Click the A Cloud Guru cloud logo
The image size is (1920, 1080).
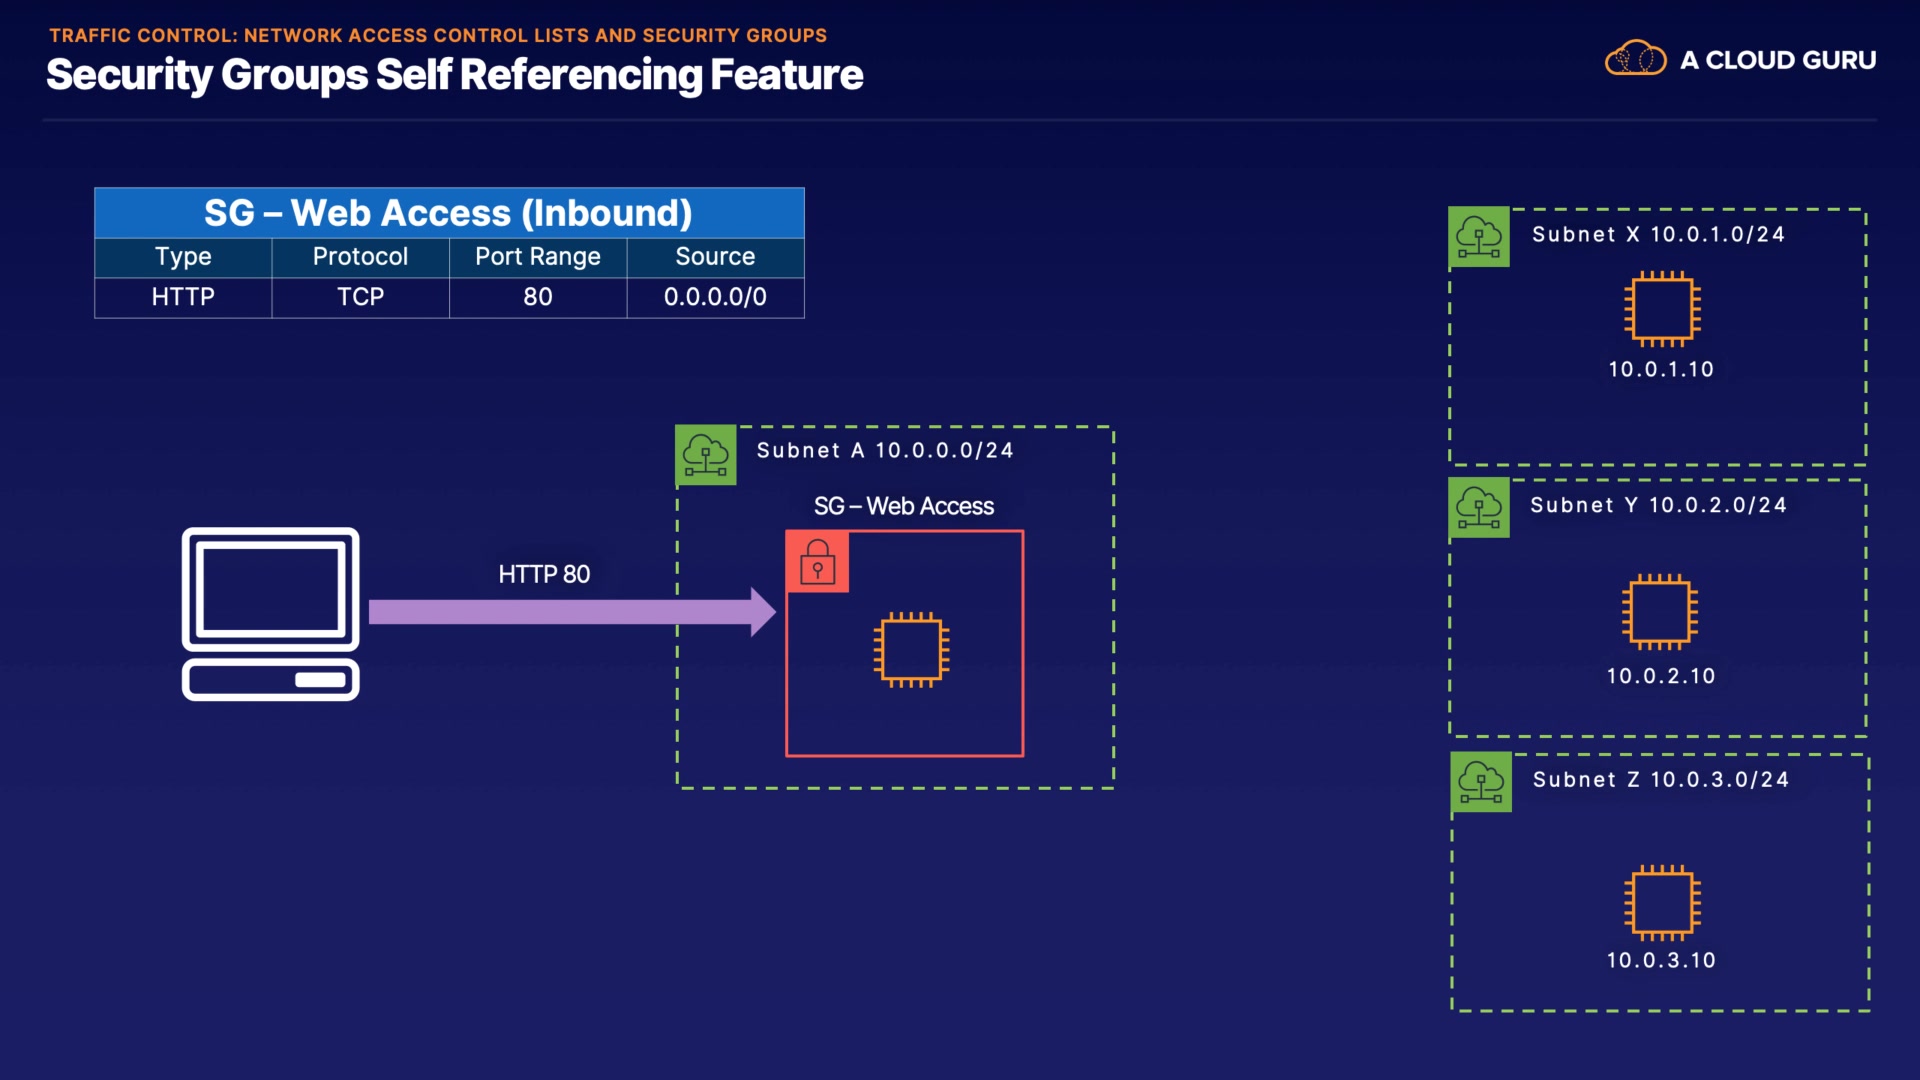click(x=1635, y=59)
